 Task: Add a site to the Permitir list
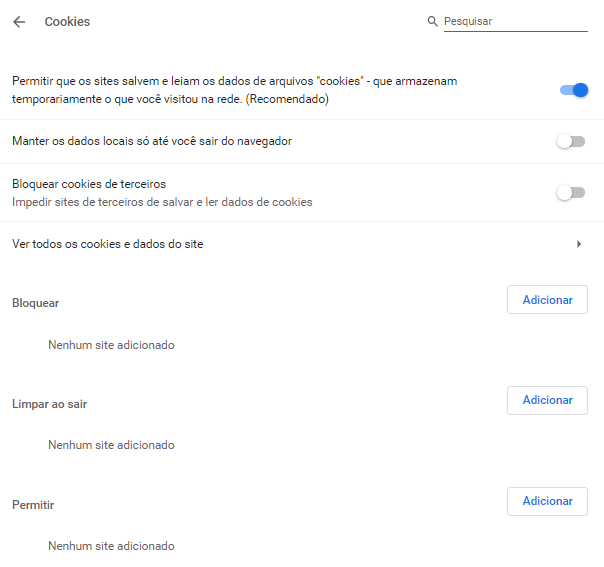point(547,501)
